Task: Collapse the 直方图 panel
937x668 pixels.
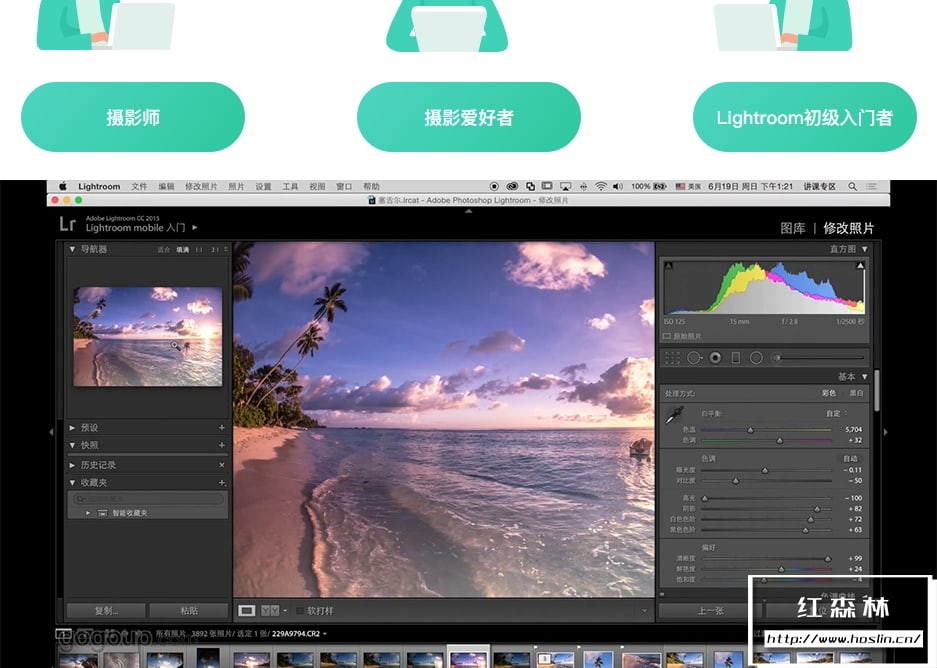Action: 864,249
